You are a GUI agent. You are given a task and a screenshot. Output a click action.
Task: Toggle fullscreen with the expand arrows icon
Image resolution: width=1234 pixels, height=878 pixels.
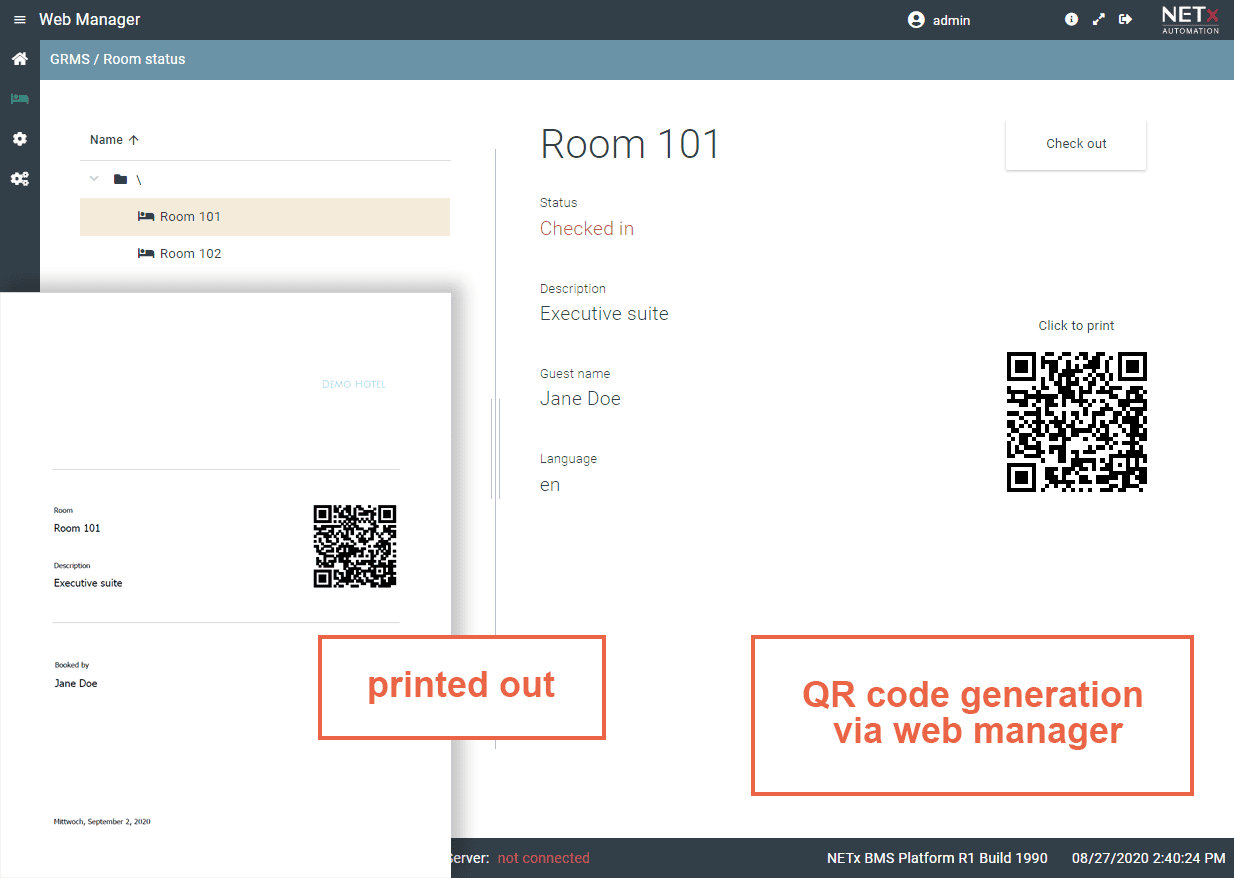tap(1099, 19)
